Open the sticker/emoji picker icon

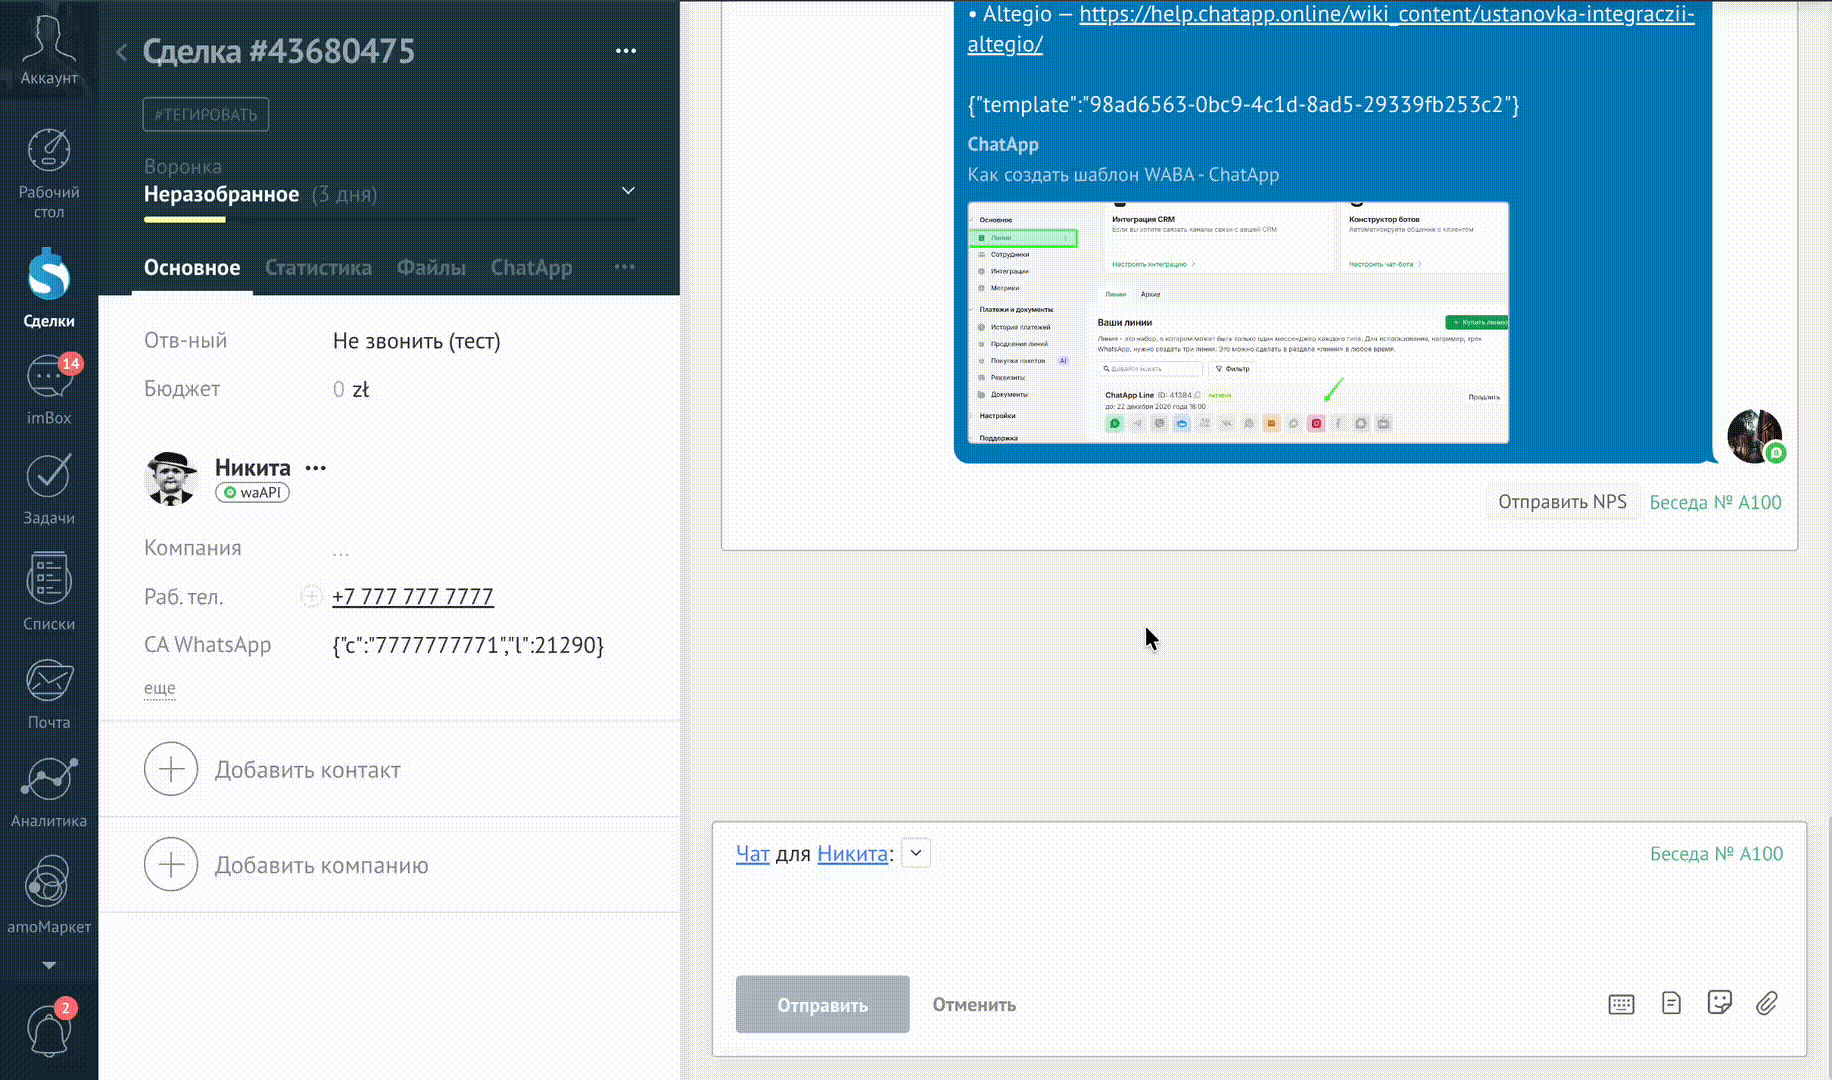pos(1719,1003)
